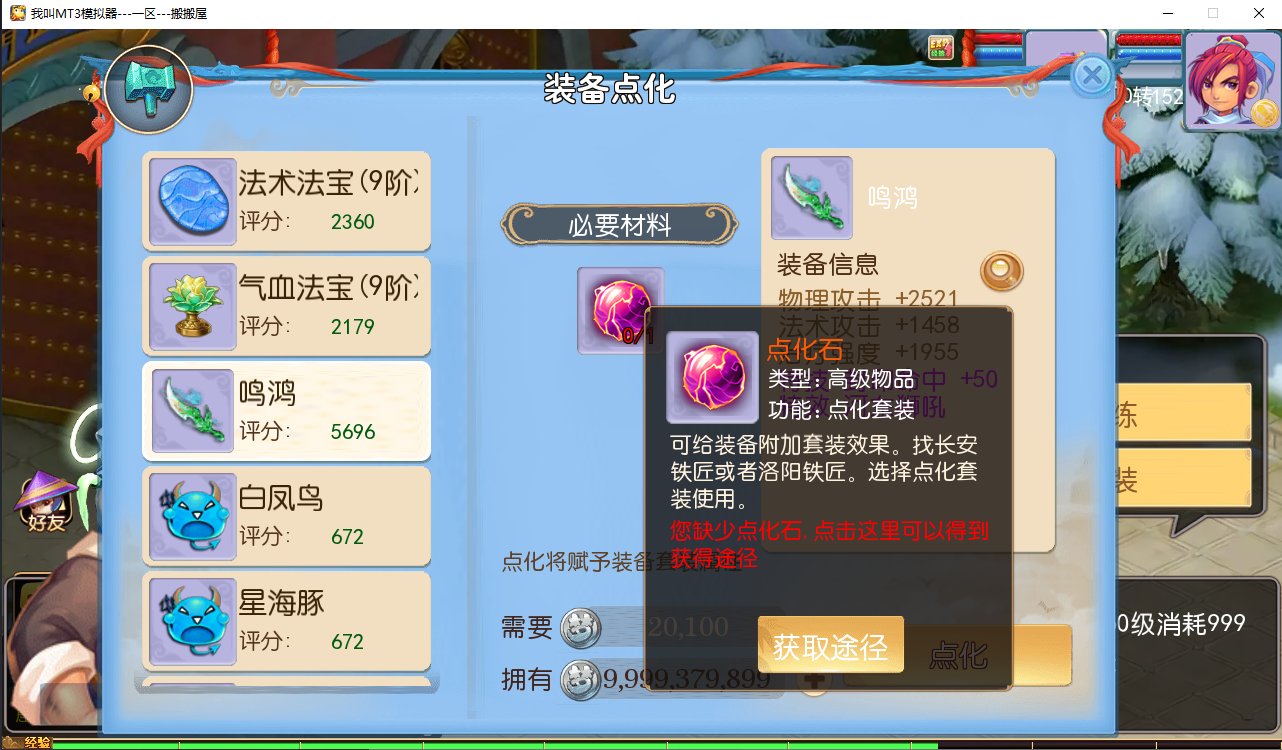Open the player avatar portrait
Viewport: 1282px width, 750px height.
pos(1232,80)
